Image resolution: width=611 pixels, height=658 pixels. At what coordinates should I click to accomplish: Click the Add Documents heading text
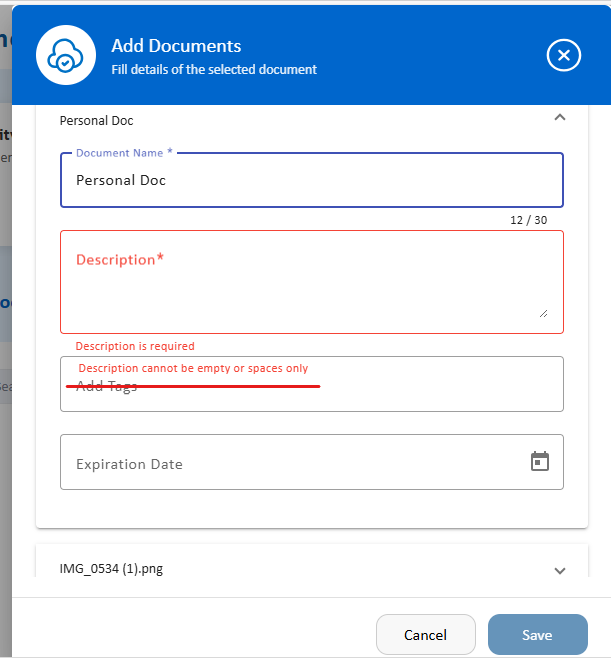176,46
